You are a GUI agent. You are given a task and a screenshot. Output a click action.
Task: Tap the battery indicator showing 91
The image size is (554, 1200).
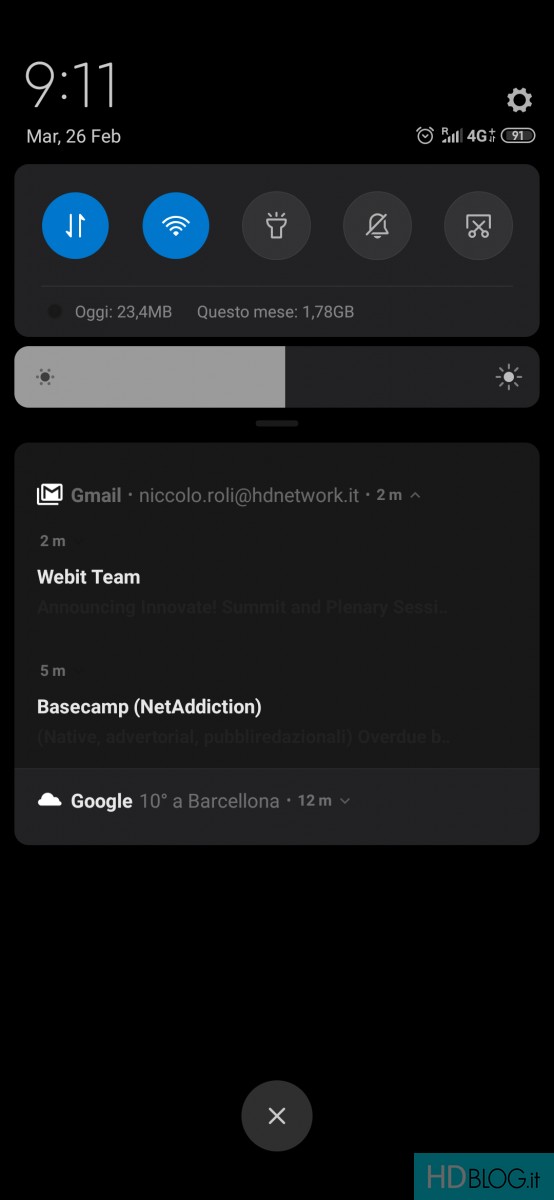coord(518,136)
